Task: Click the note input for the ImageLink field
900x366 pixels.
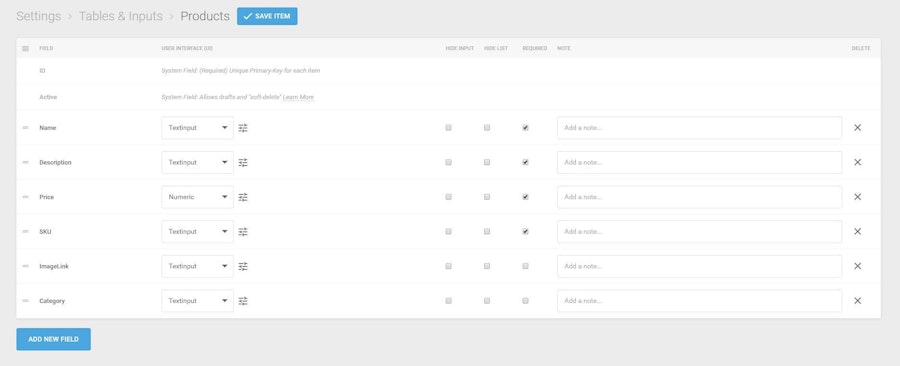Action: coord(699,266)
